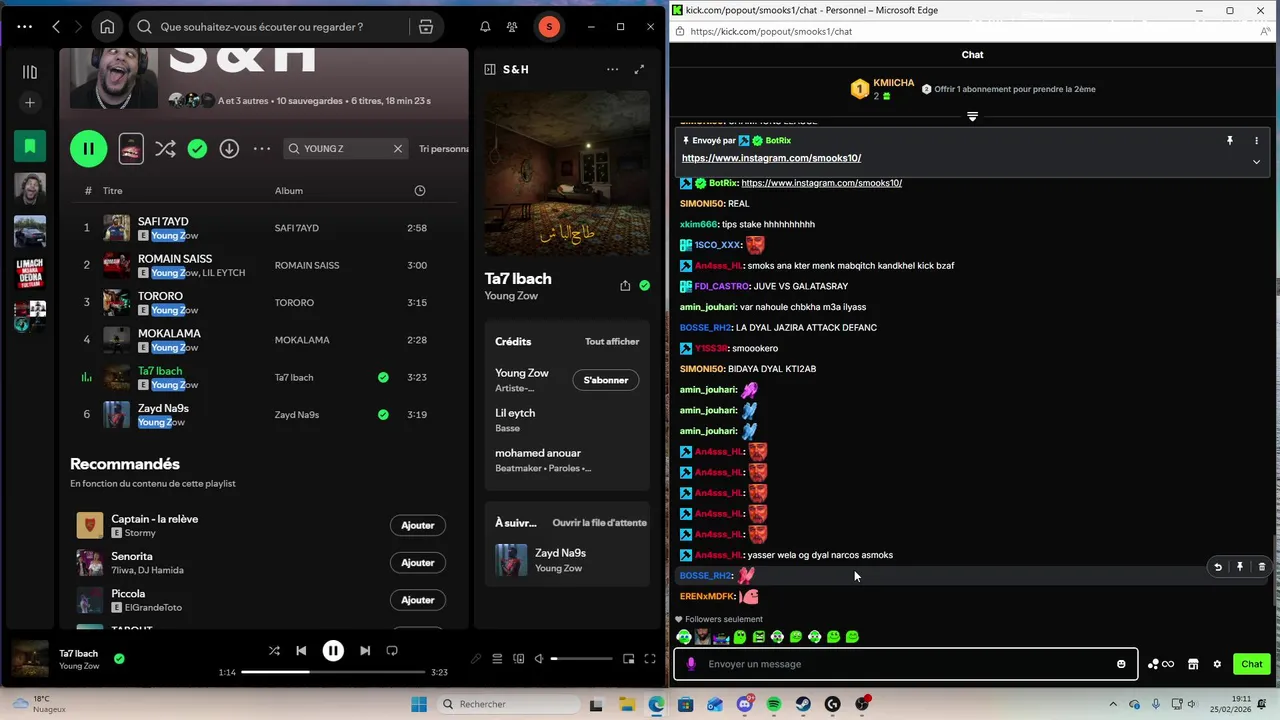1280x720 pixels.
Task: Add Senorita to the playlist
Action: pos(417,562)
